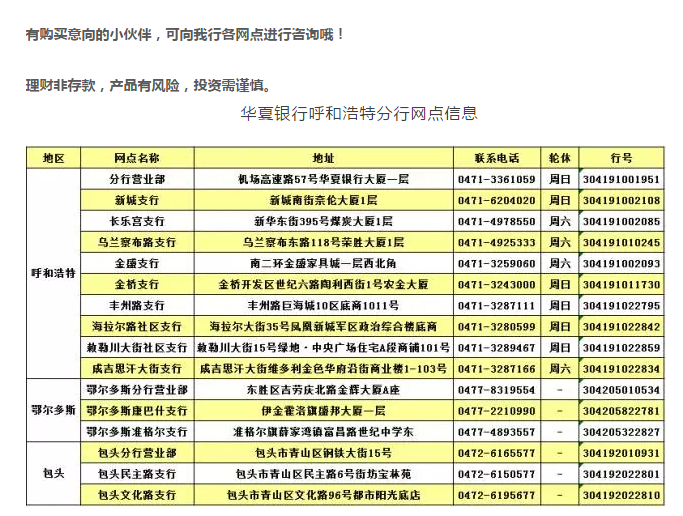Click the 鄂尔多斯康巴什支行 branch name
This screenshot has height=516, width=683.
pos(137,411)
